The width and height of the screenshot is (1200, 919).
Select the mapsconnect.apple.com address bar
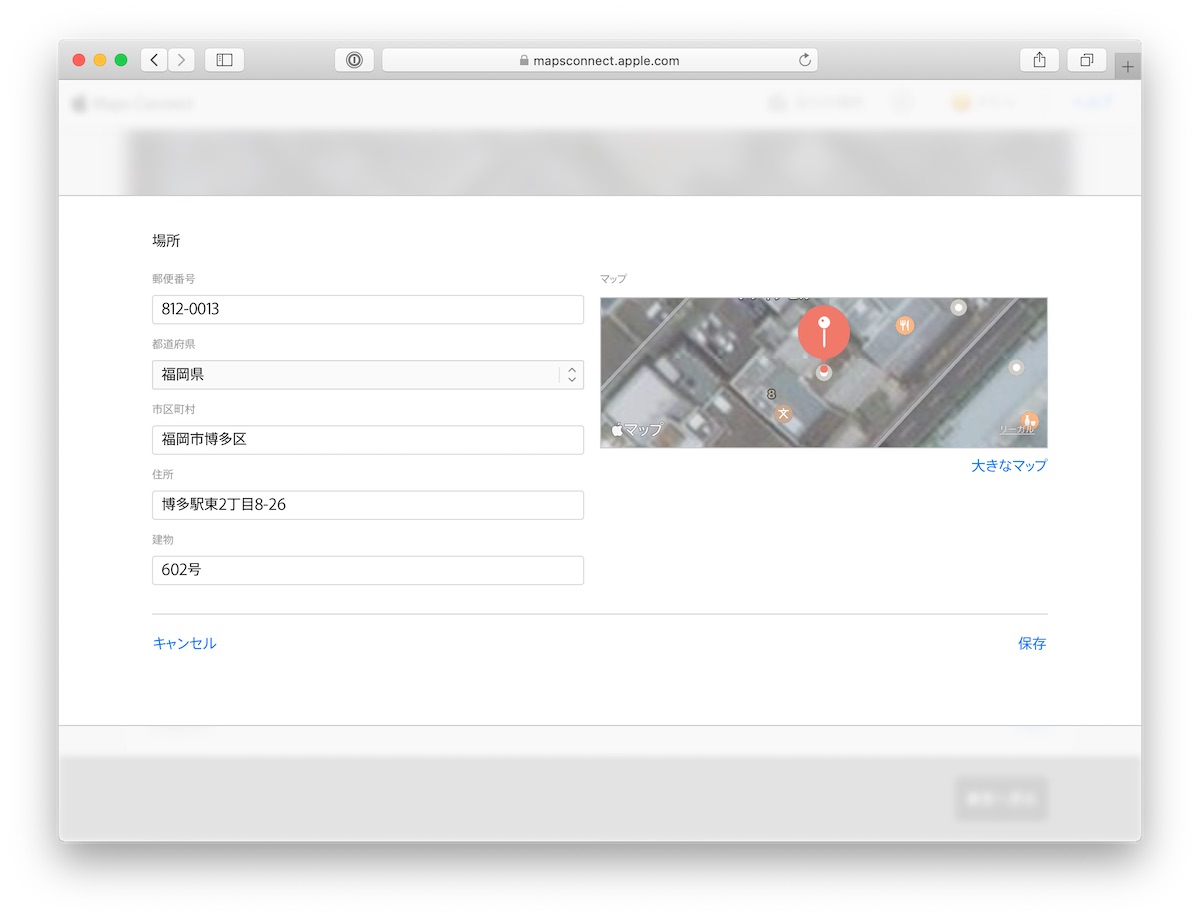click(x=600, y=60)
